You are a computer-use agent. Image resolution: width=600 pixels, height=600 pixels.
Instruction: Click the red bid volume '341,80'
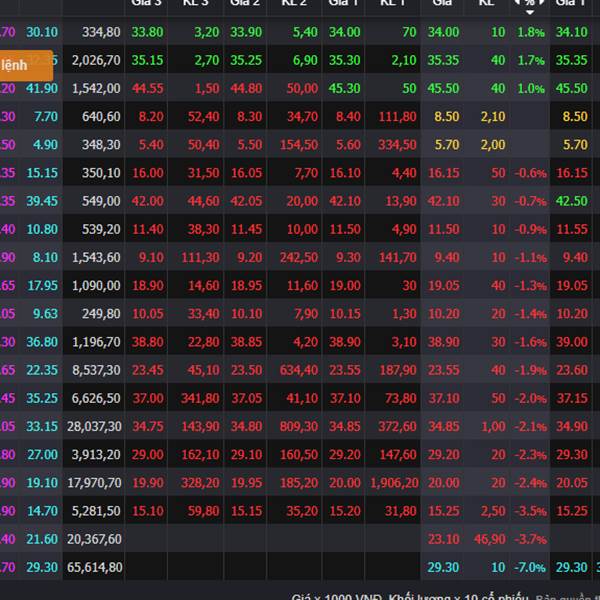pyautogui.click(x=200, y=398)
